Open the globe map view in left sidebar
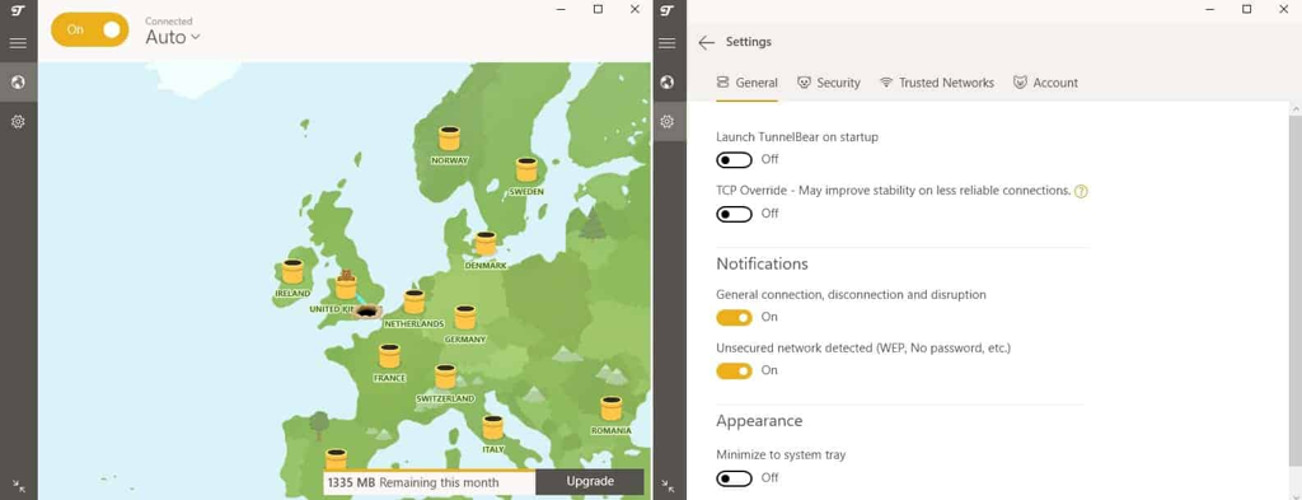Screen dimensions: 1302x500 point(18,82)
